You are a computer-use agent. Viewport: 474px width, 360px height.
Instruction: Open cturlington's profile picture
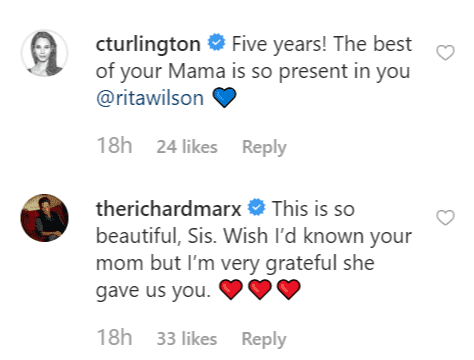[x=45, y=53]
